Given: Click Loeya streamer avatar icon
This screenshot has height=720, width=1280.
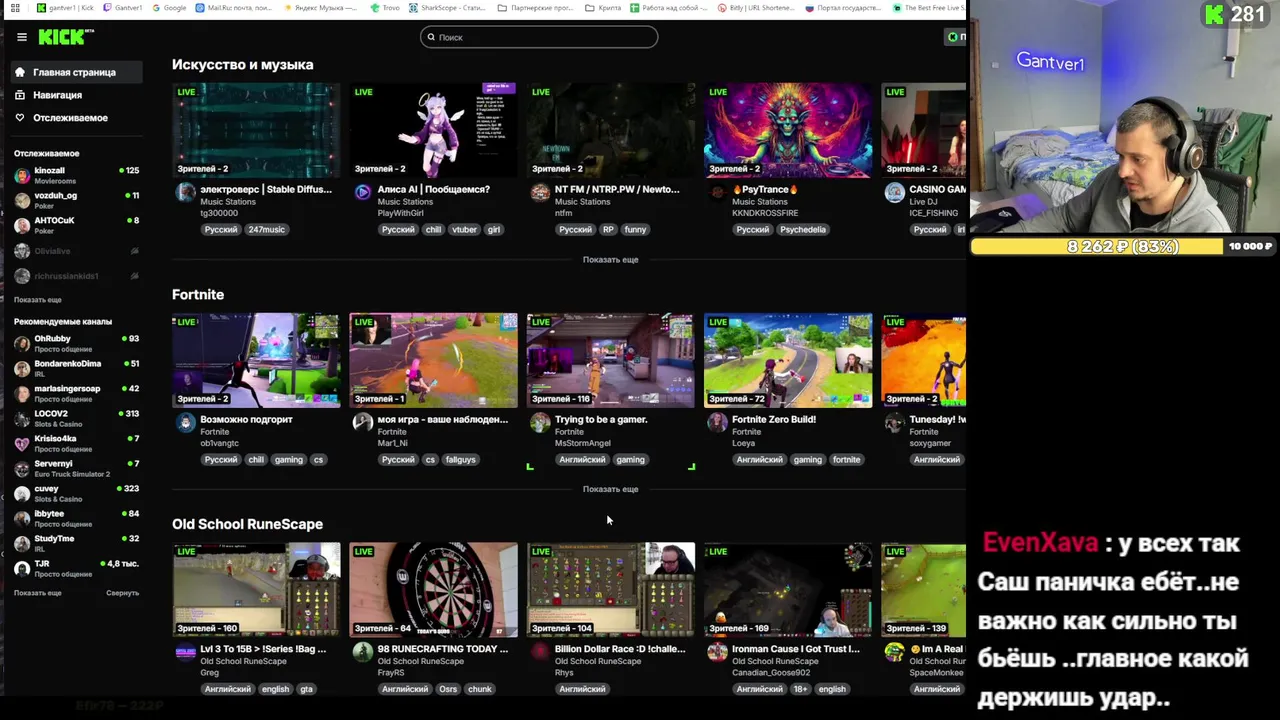Looking at the screenshot, I should point(717,423).
